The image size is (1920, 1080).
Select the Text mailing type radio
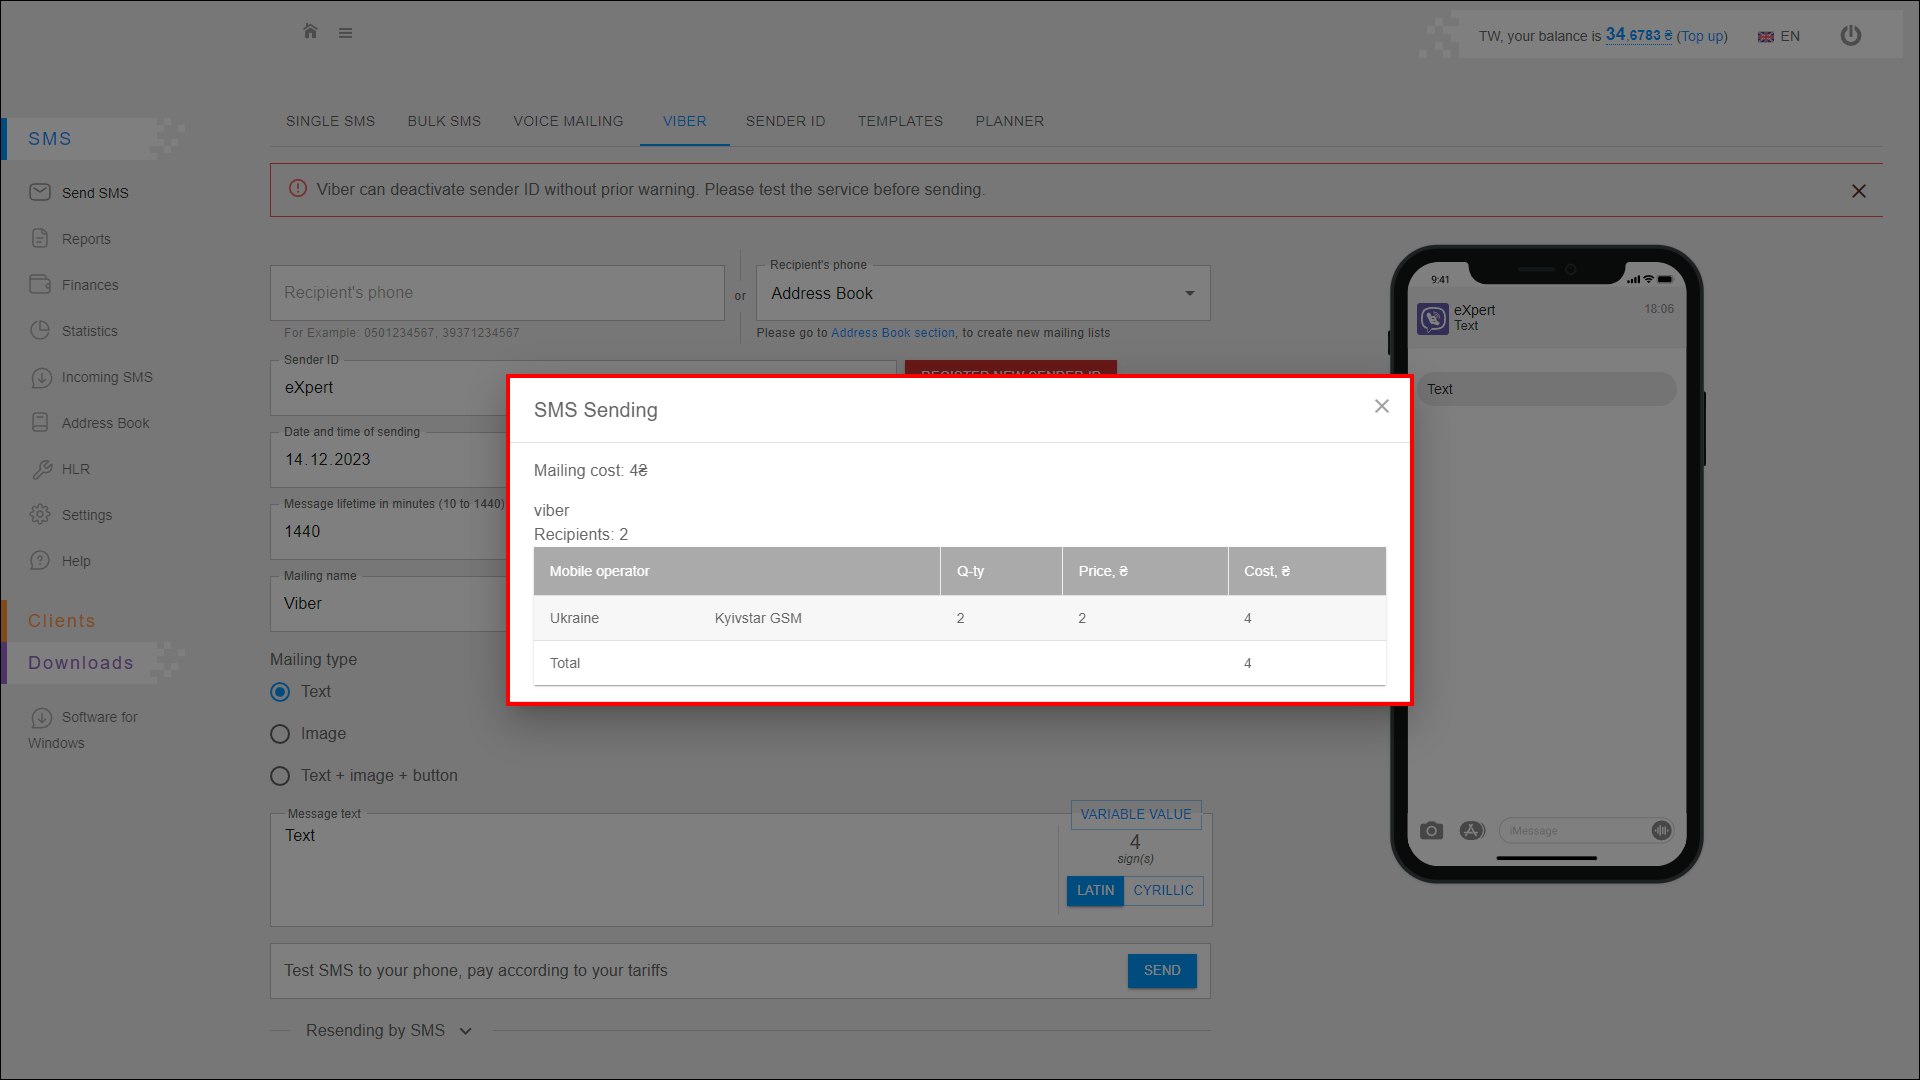tap(280, 692)
